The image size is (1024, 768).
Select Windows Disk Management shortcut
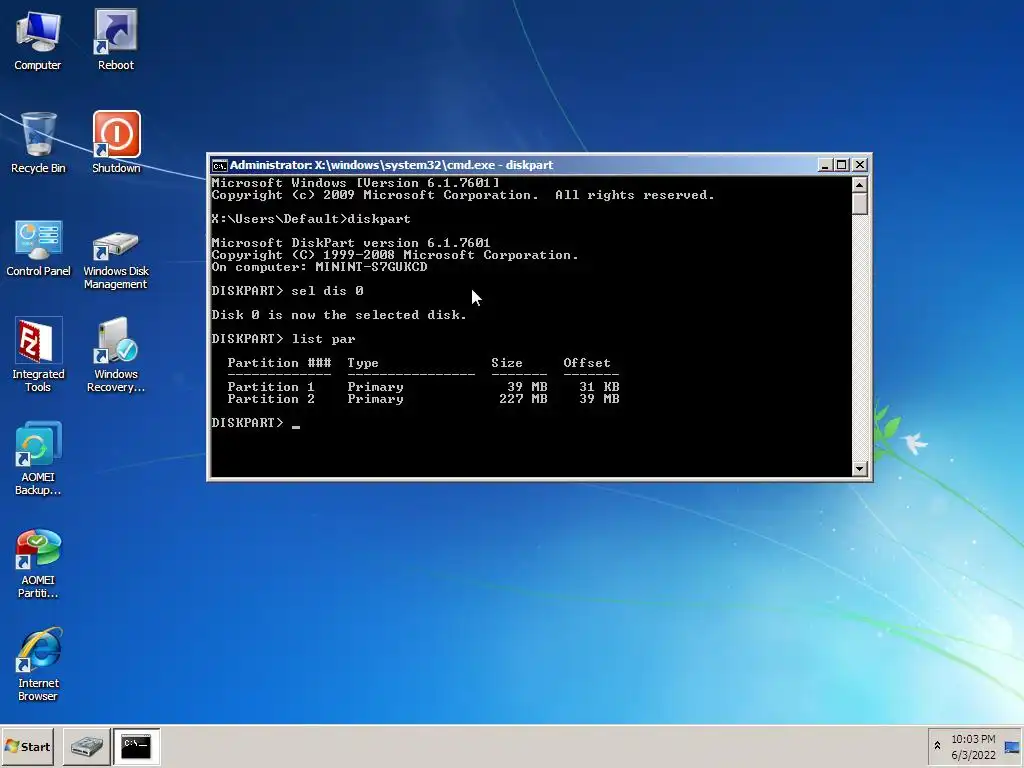116,259
